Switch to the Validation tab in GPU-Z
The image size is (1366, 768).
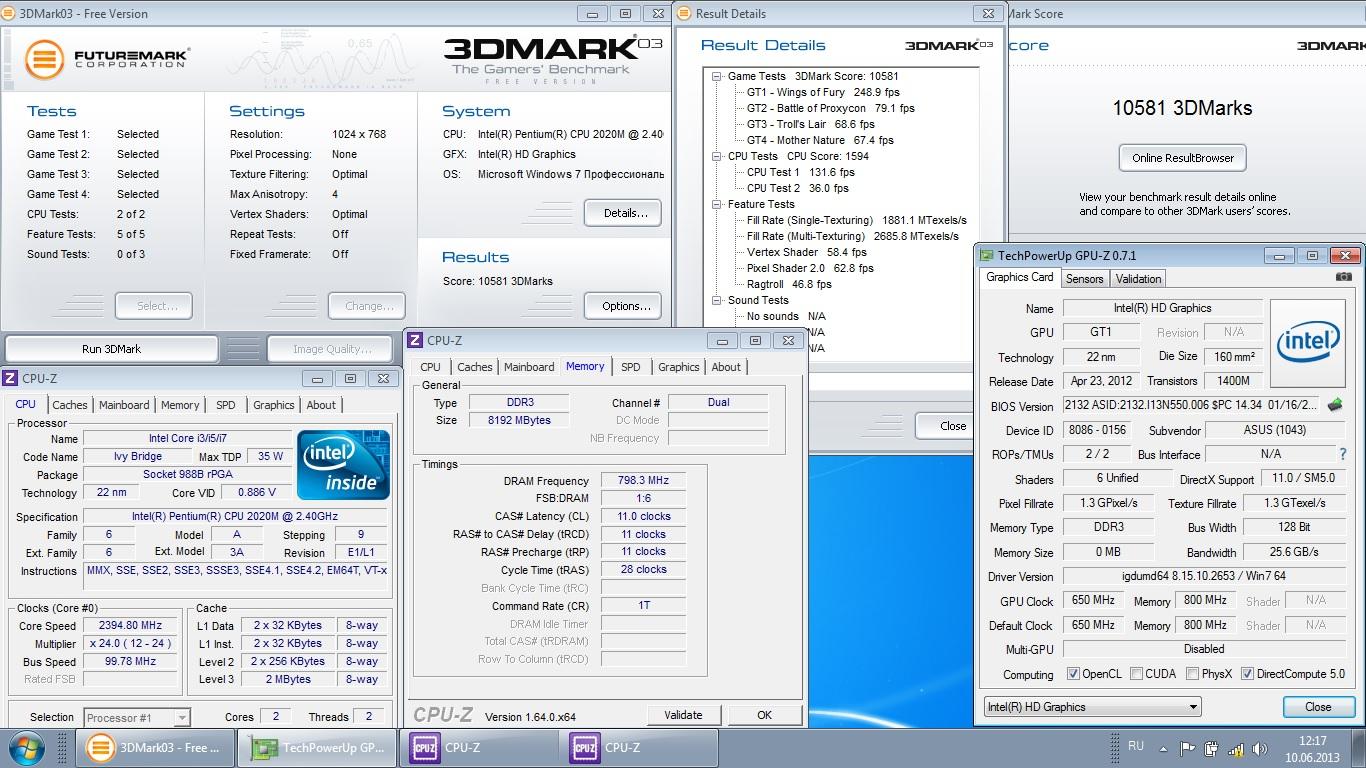pyautogui.click(x=1138, y=279)
